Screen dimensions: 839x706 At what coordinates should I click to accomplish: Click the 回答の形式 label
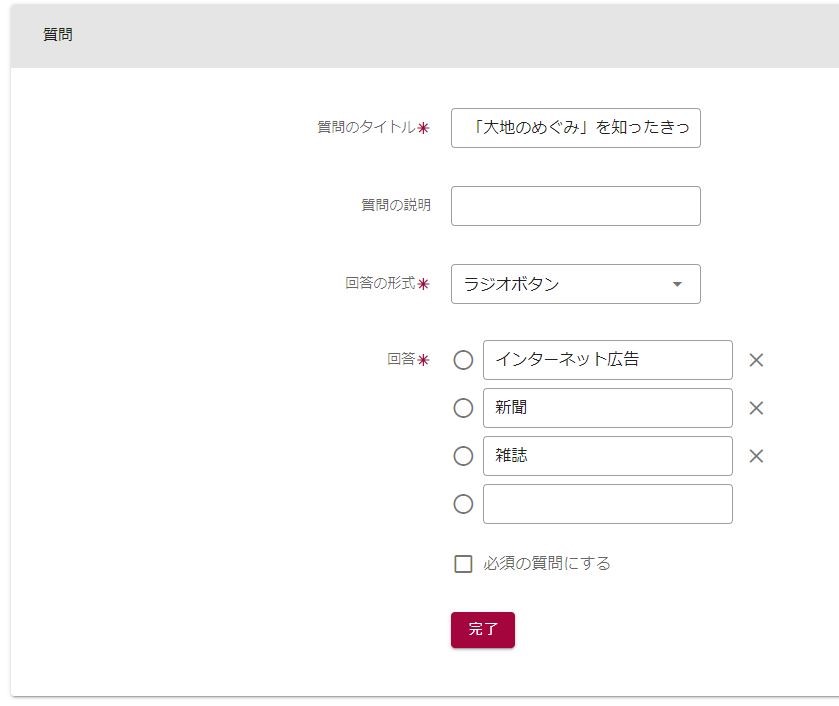380,283
